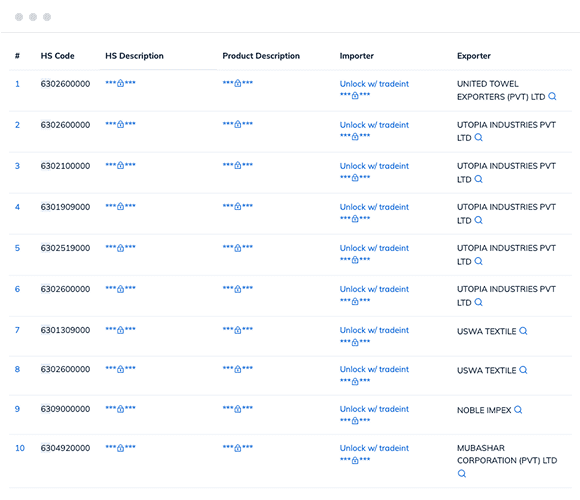This screenshot has height=500, width=580.
Task: Click magnifier beside Noble Impex
Action: click(x=518, y=410)
